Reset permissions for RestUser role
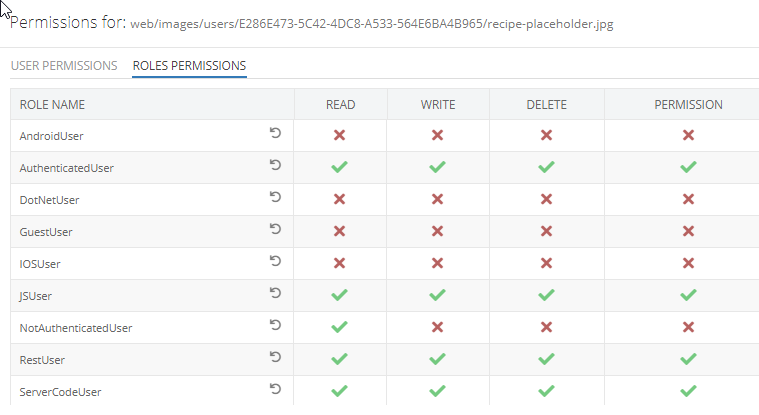The height and width of the screenshot is (415, 759). click(x=275, y=356)
